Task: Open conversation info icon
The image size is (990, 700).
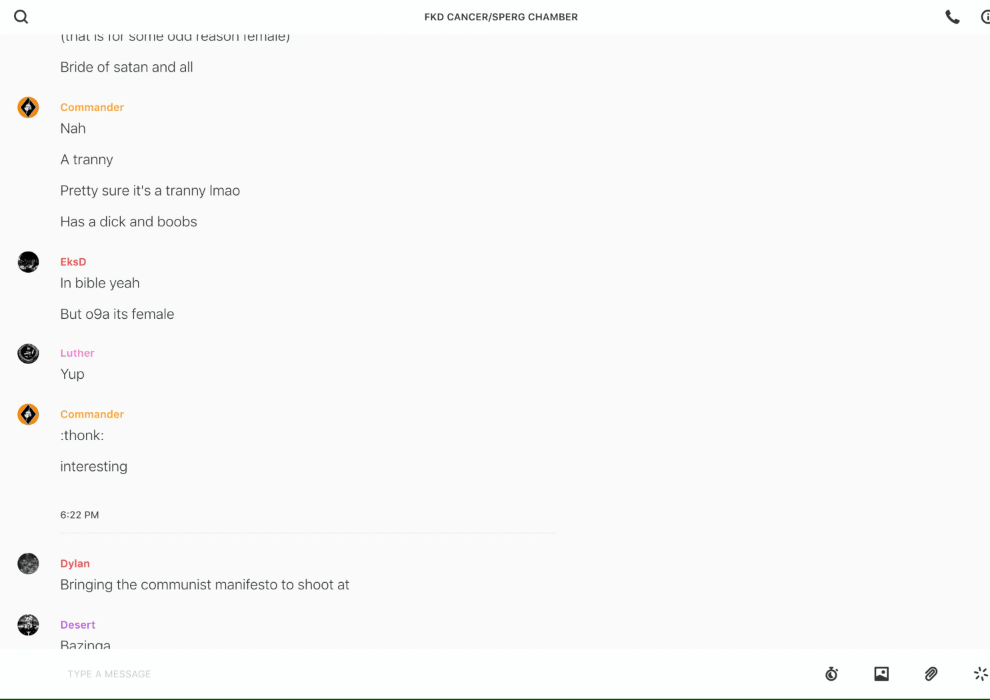Action: click(986, 17)
